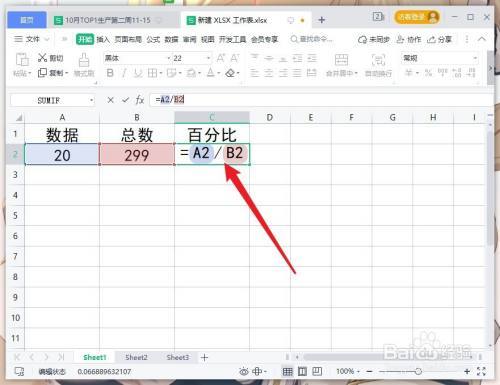Click the Wrap Text icon
Screen dimensions: 500x385
378,60
